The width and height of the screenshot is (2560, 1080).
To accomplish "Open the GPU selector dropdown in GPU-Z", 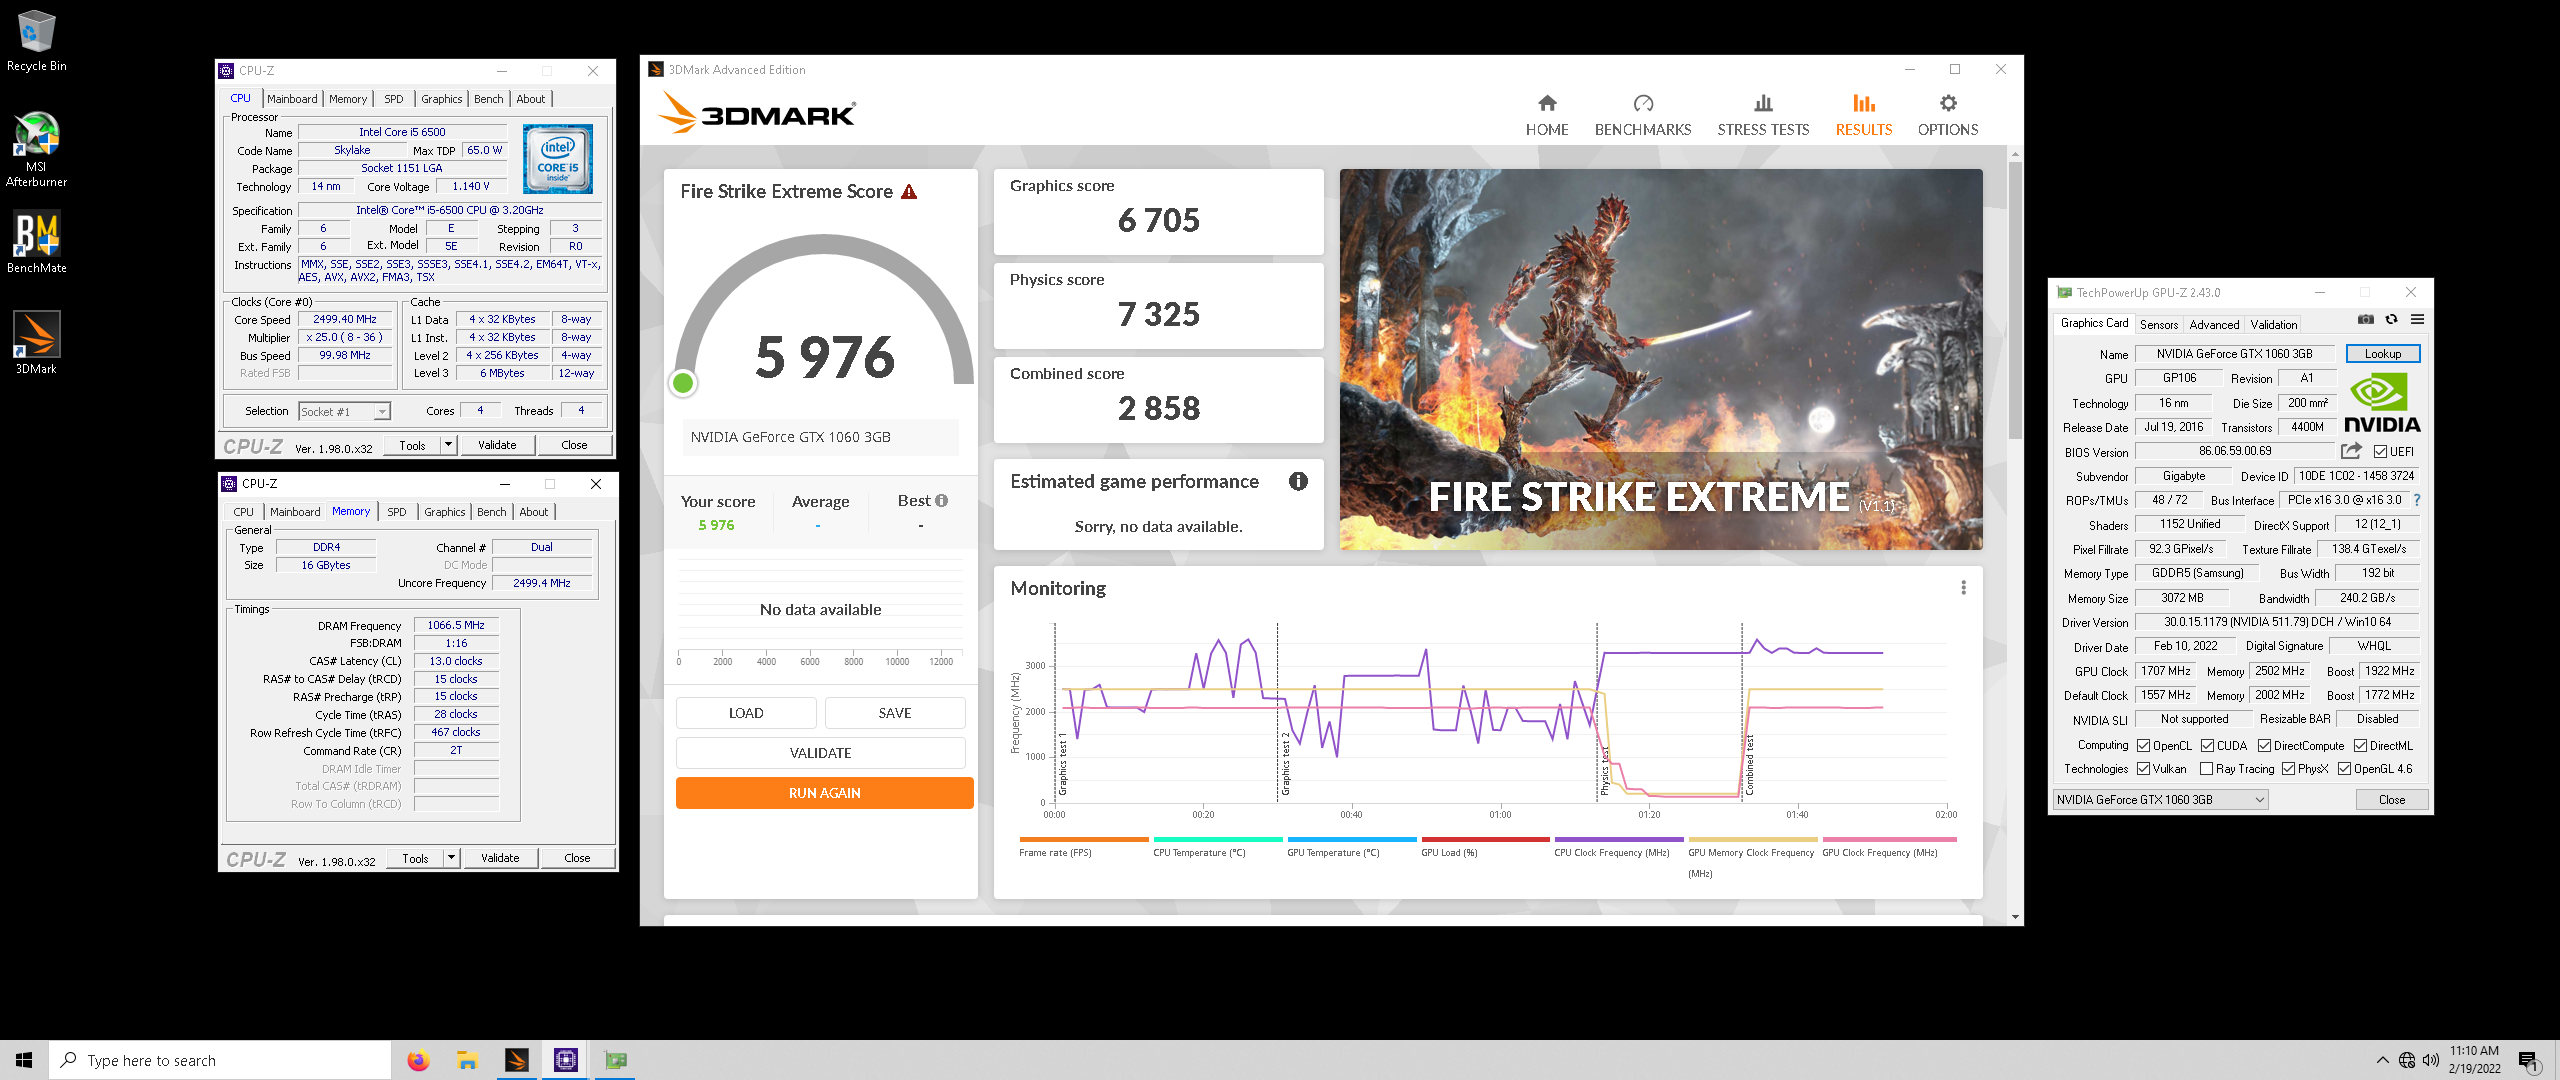I will coord(2160,800).
